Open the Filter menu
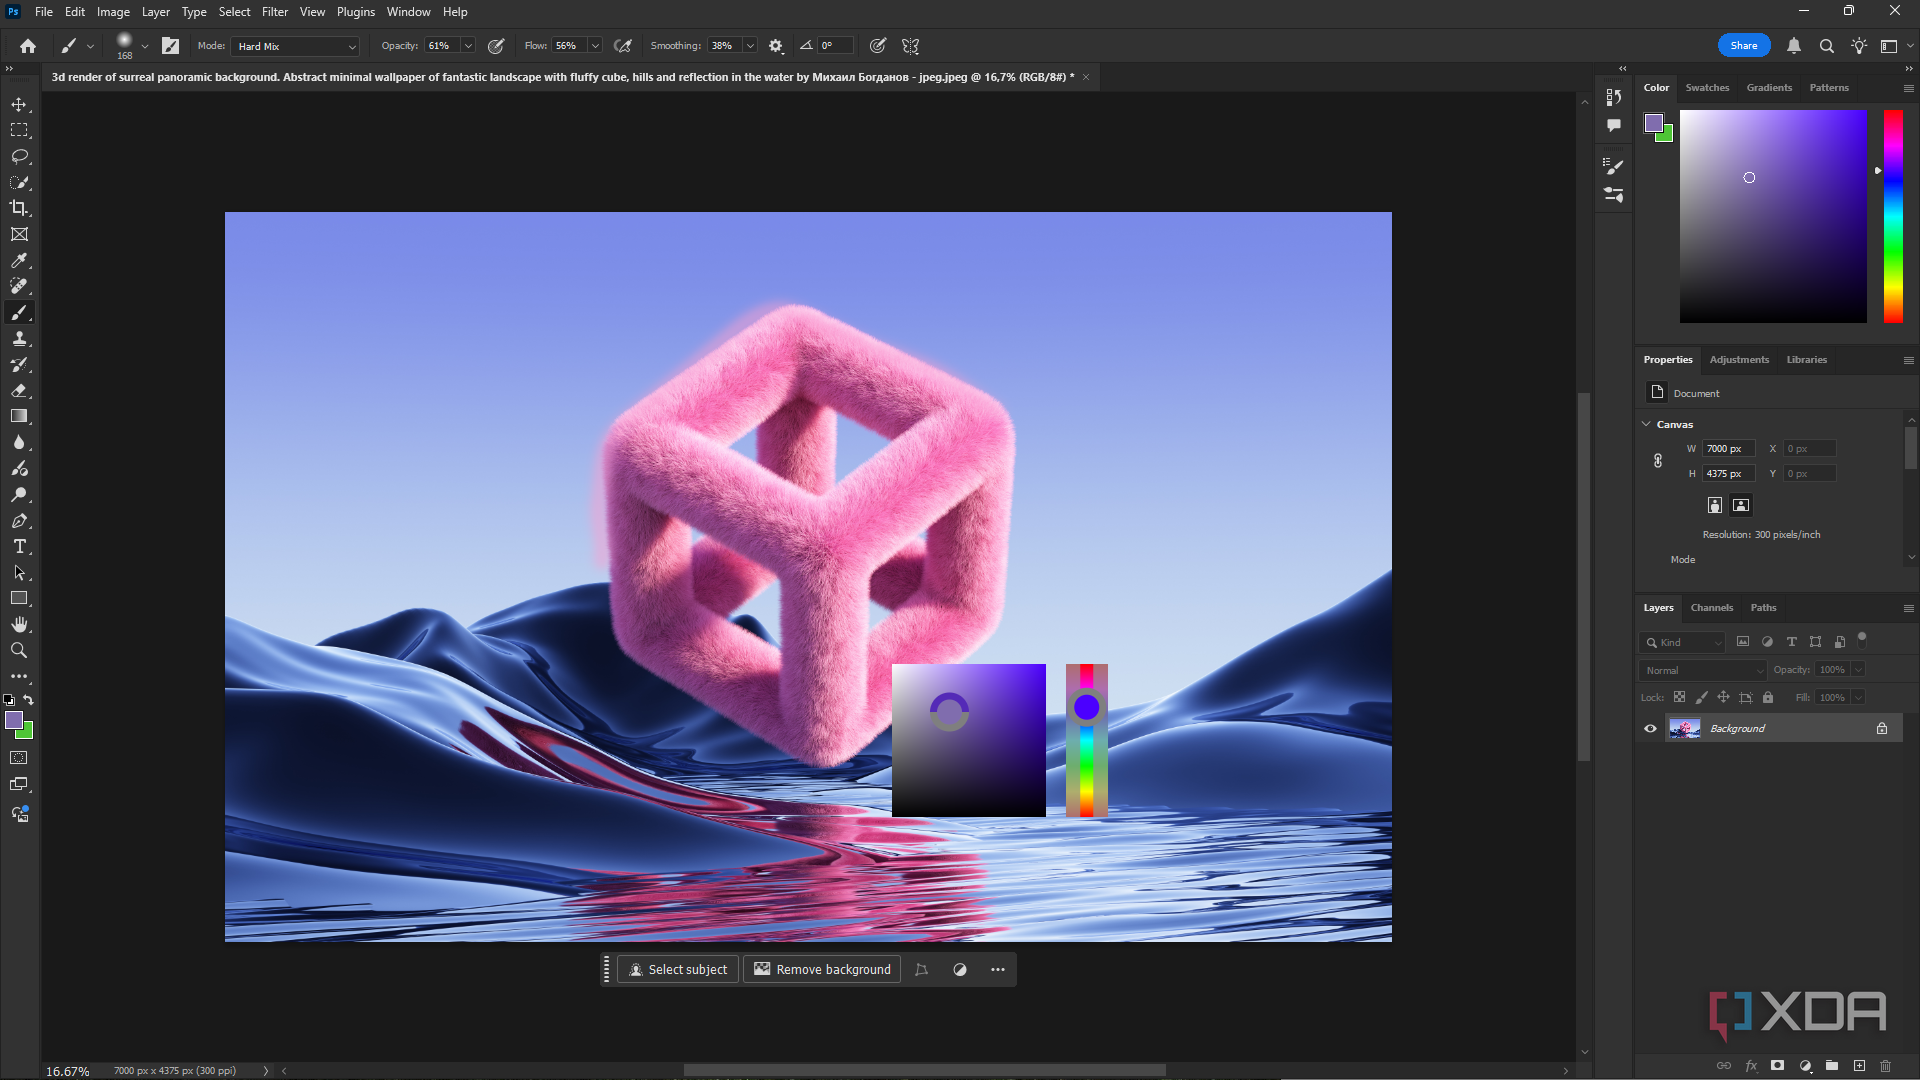 coord(275,12)
